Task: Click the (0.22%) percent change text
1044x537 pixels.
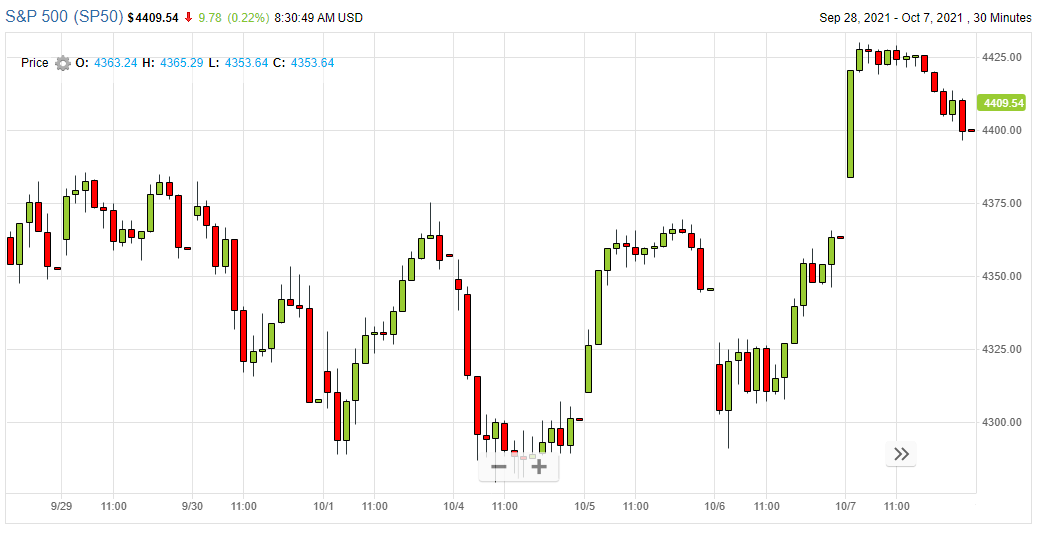Action: tap(249, 18)
